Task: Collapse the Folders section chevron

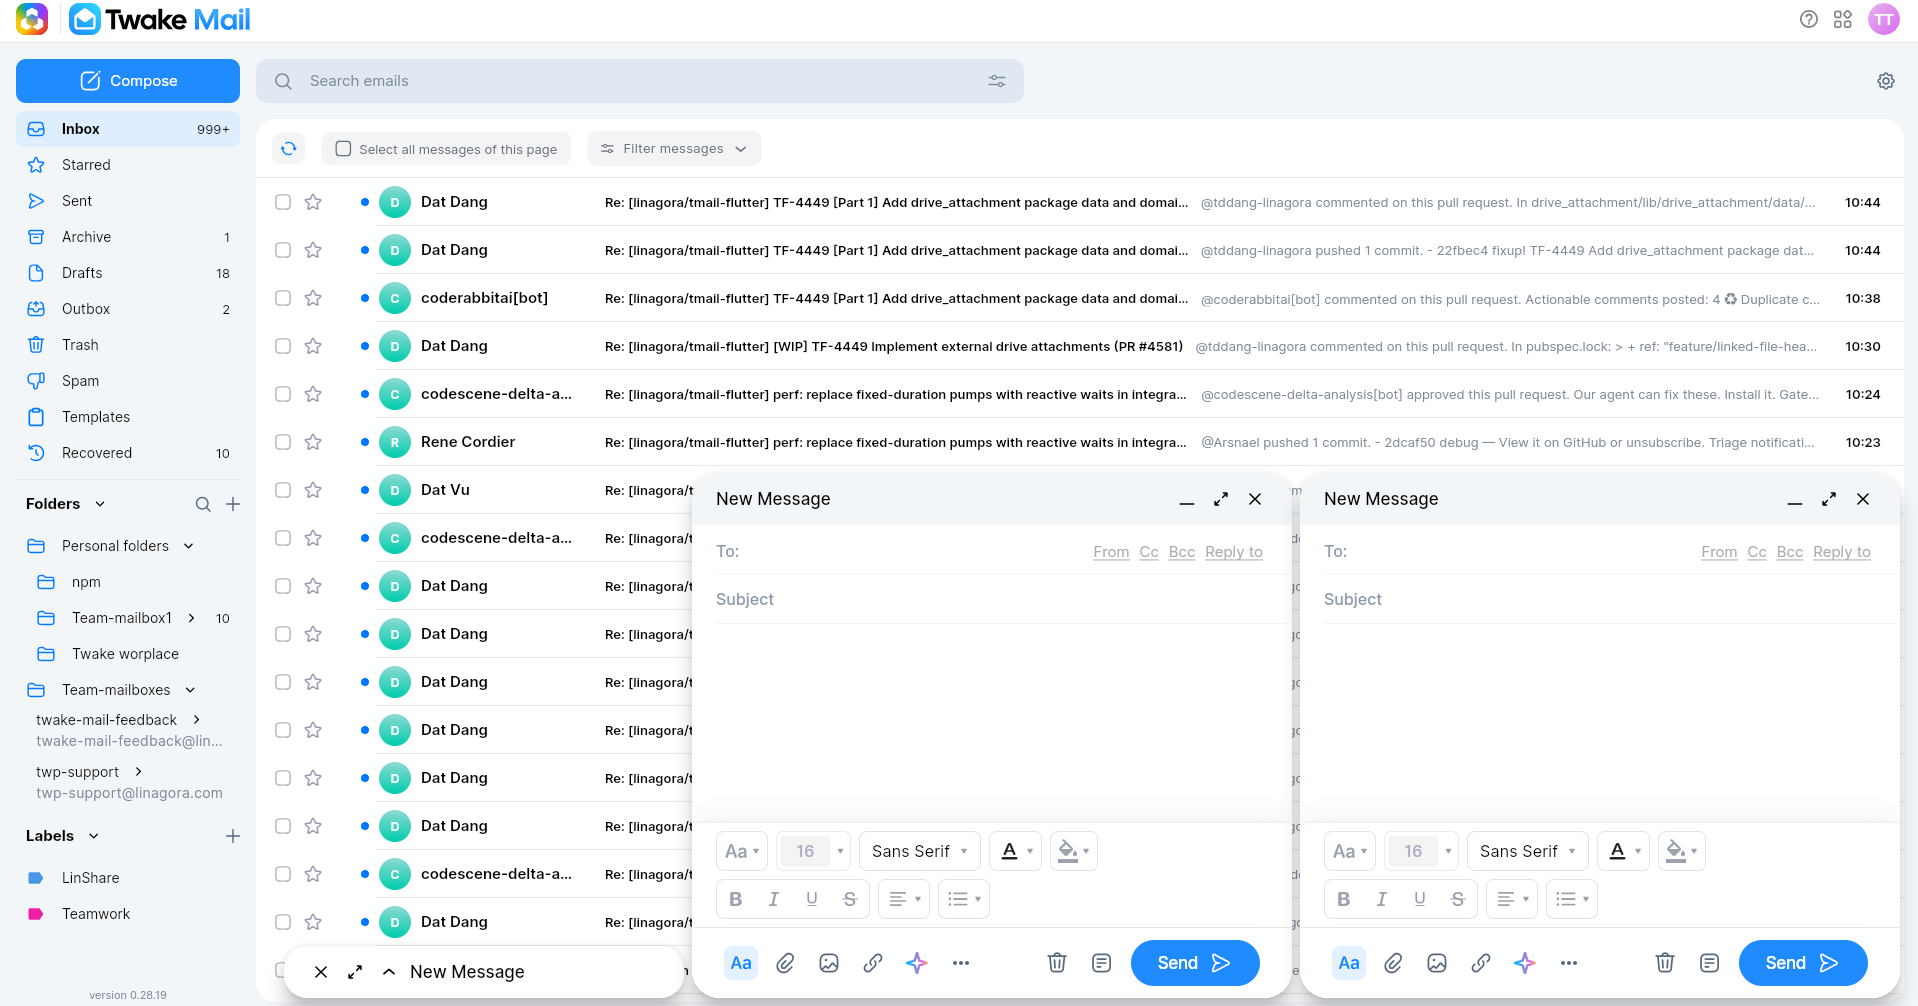Action: (100, 504)
